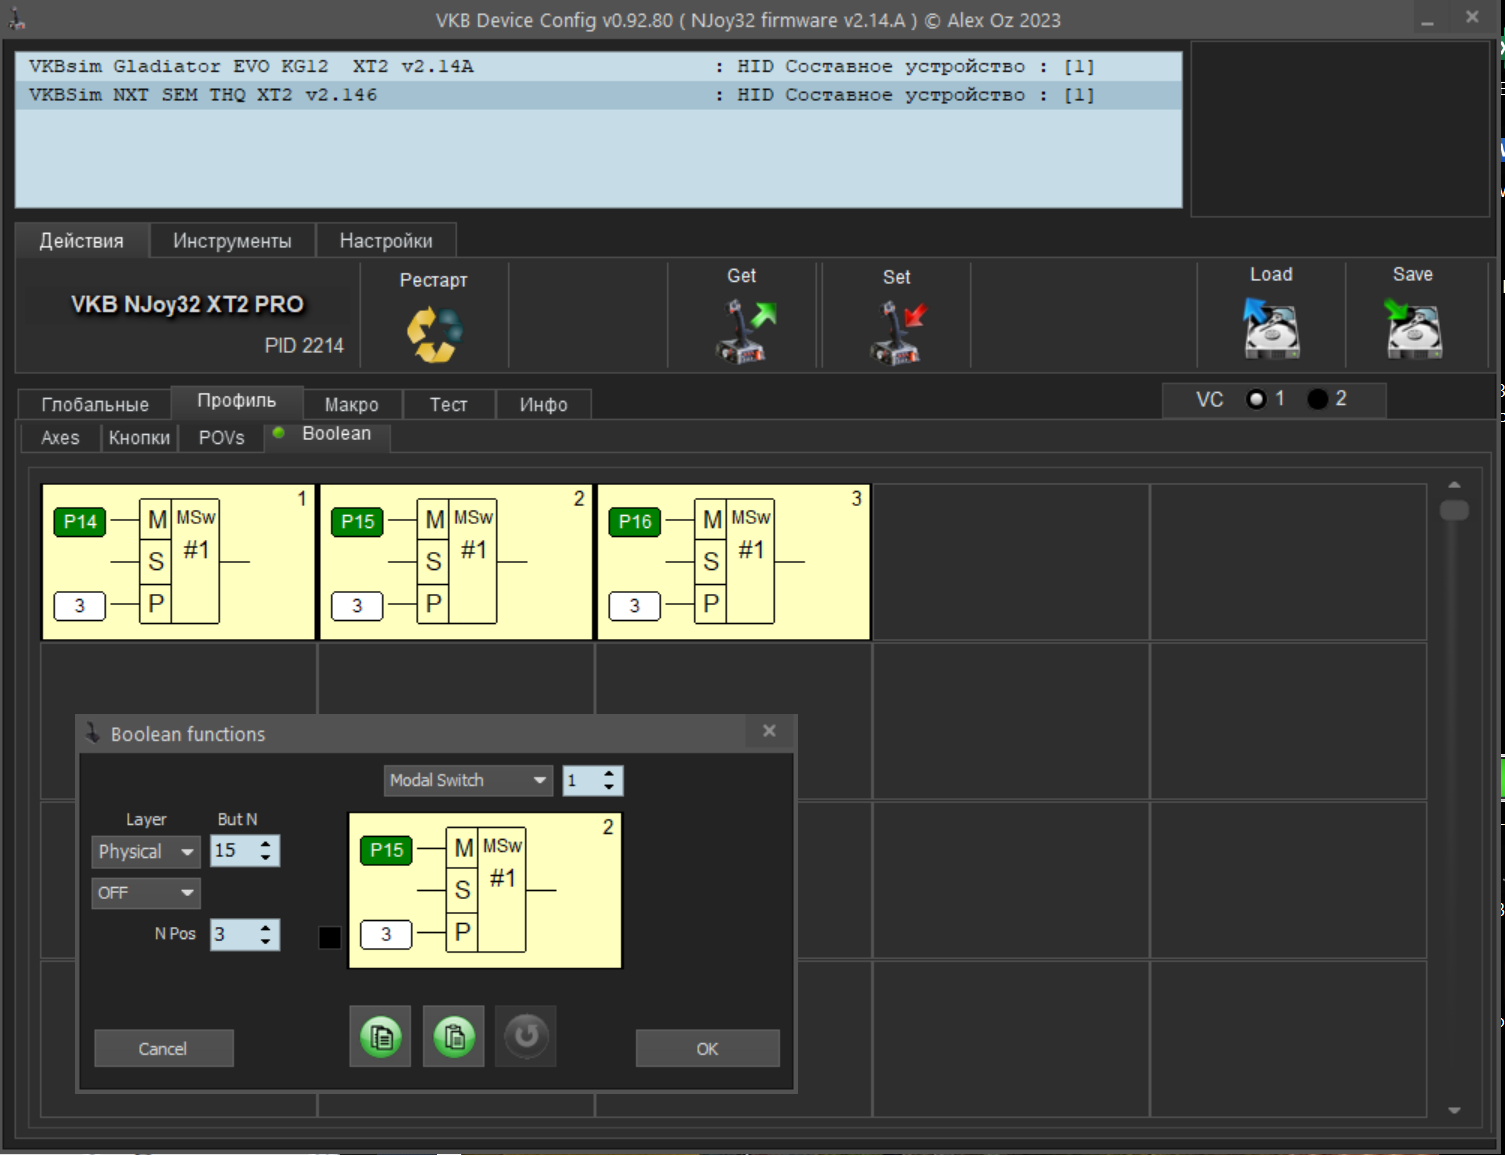Close the Boolean functions dialog
Viewport: 1505px width, 1155px height.
pyautogui.click(x=769, y=731)
